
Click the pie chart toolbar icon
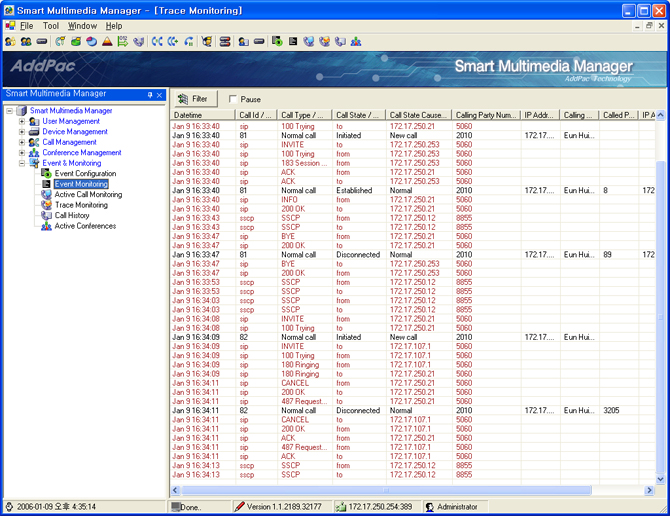pos(91,42)
